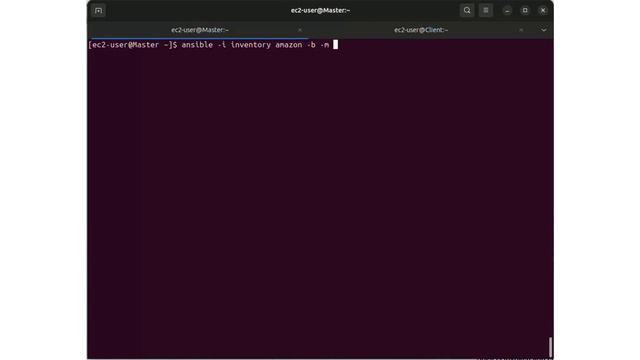
Task: Click the window title ec2-user@Master:~
Action: click(320, 10)
